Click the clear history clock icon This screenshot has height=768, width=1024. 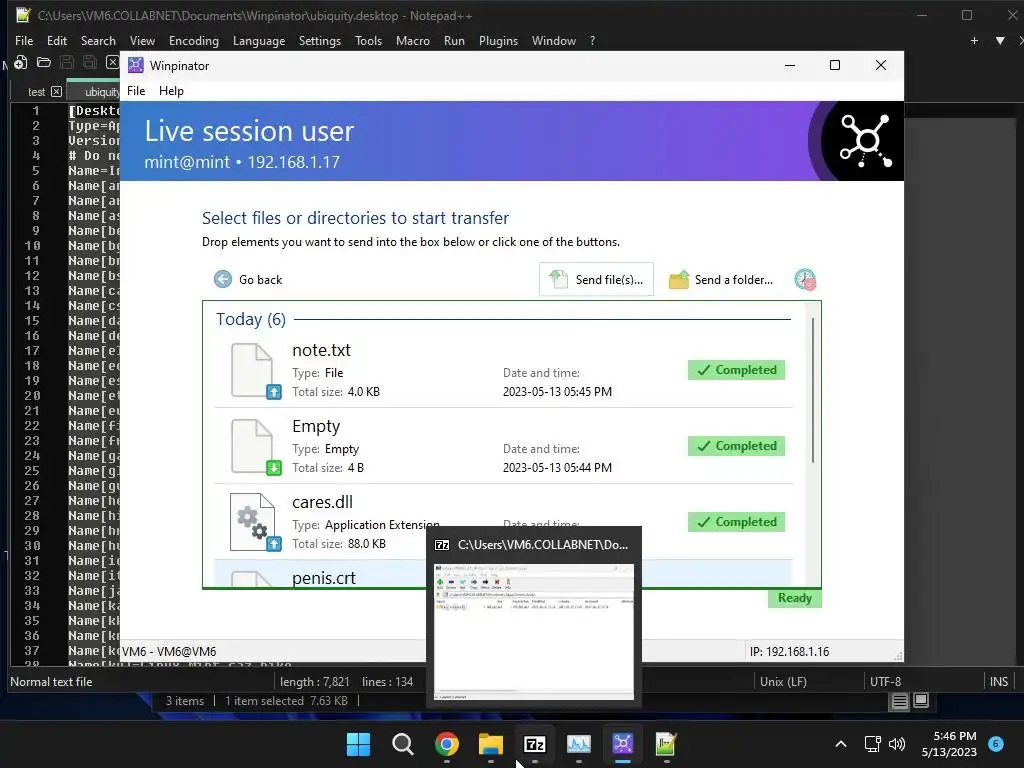click(805, 280)
